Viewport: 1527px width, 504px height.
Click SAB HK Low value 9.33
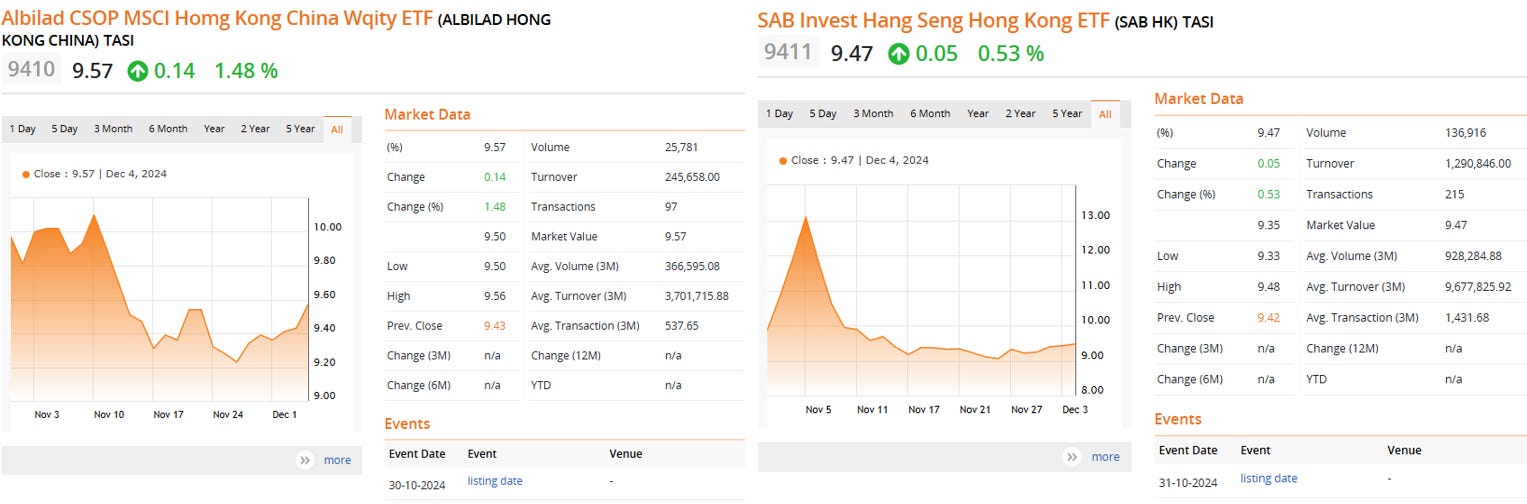tap(1269, 256)
